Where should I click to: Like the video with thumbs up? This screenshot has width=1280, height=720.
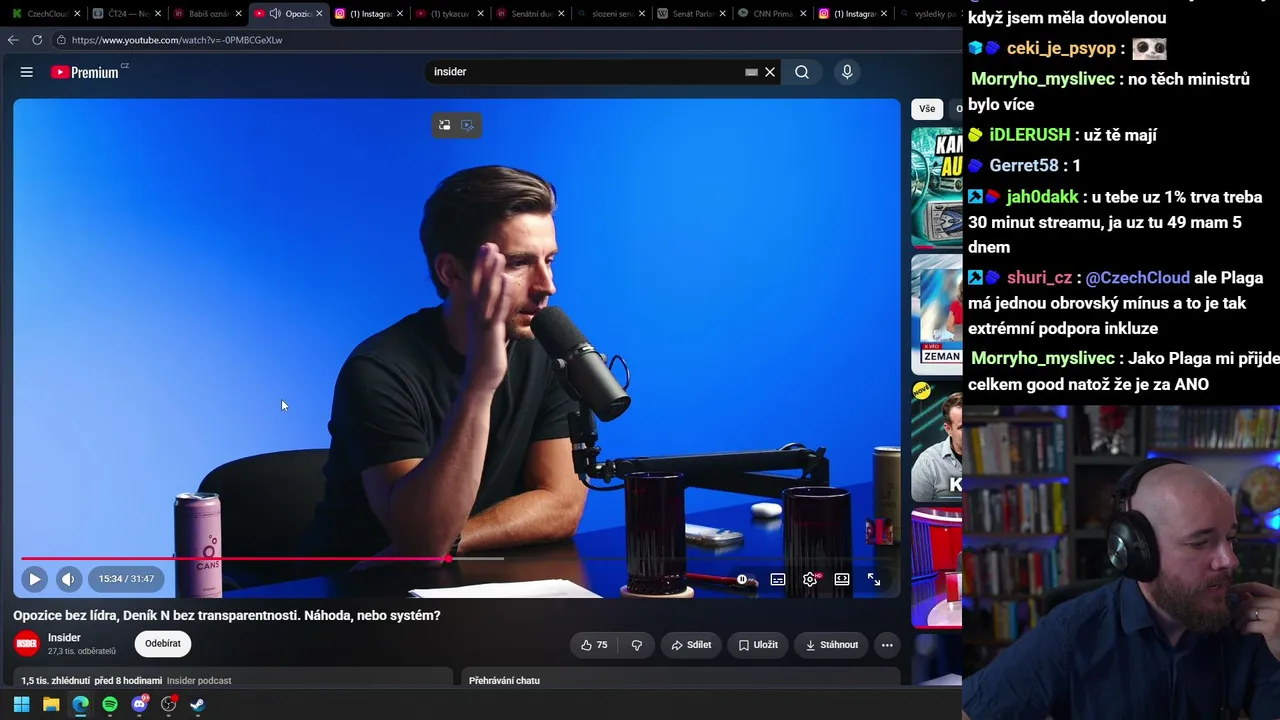[x=594, y=645]
